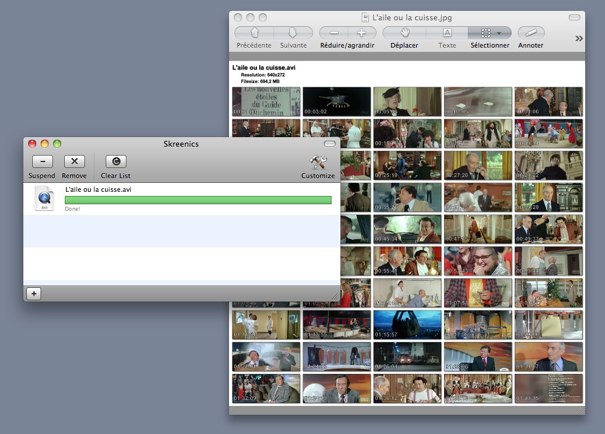605x434 pixels.
Task: Expand the toolbar overflow chevron
Action: (x=579, y=38)
